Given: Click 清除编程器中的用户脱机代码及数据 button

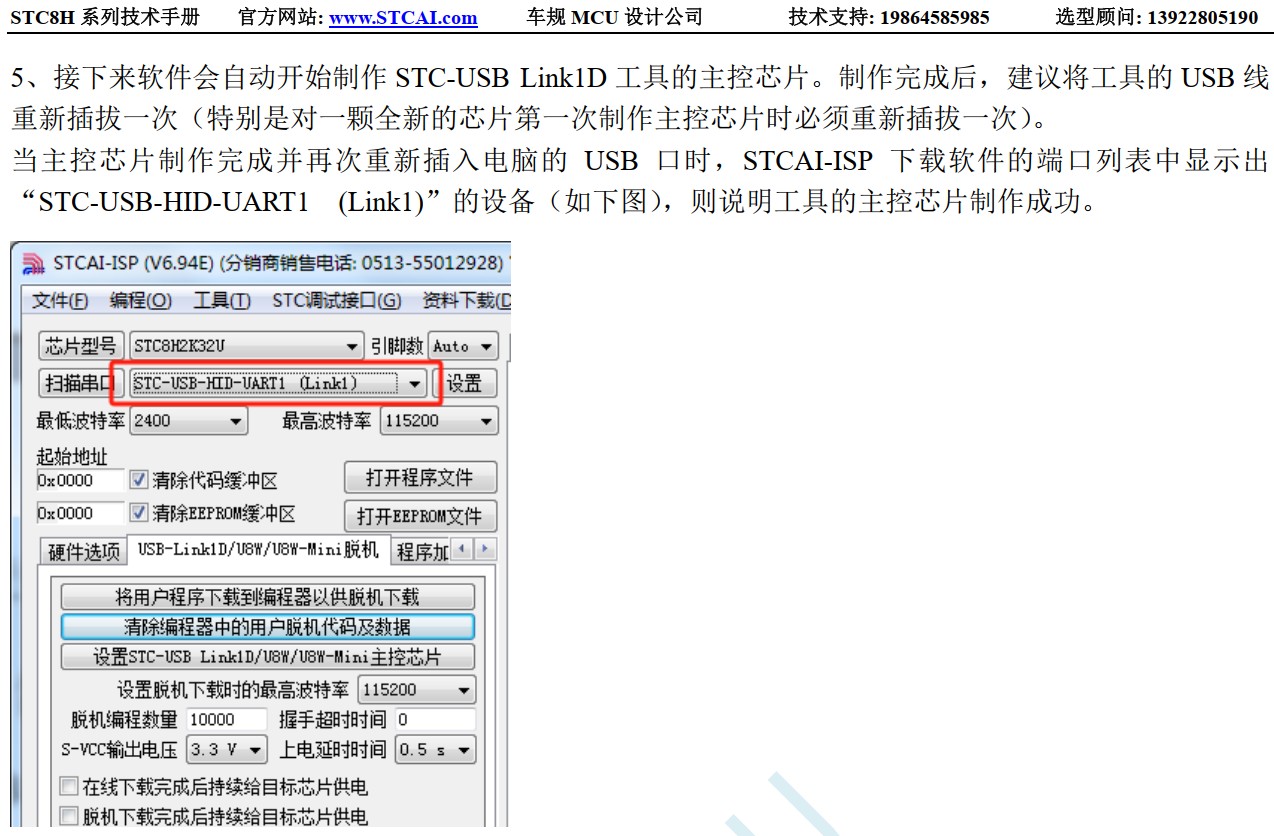Looking at the screenshot, I should 268,627.
